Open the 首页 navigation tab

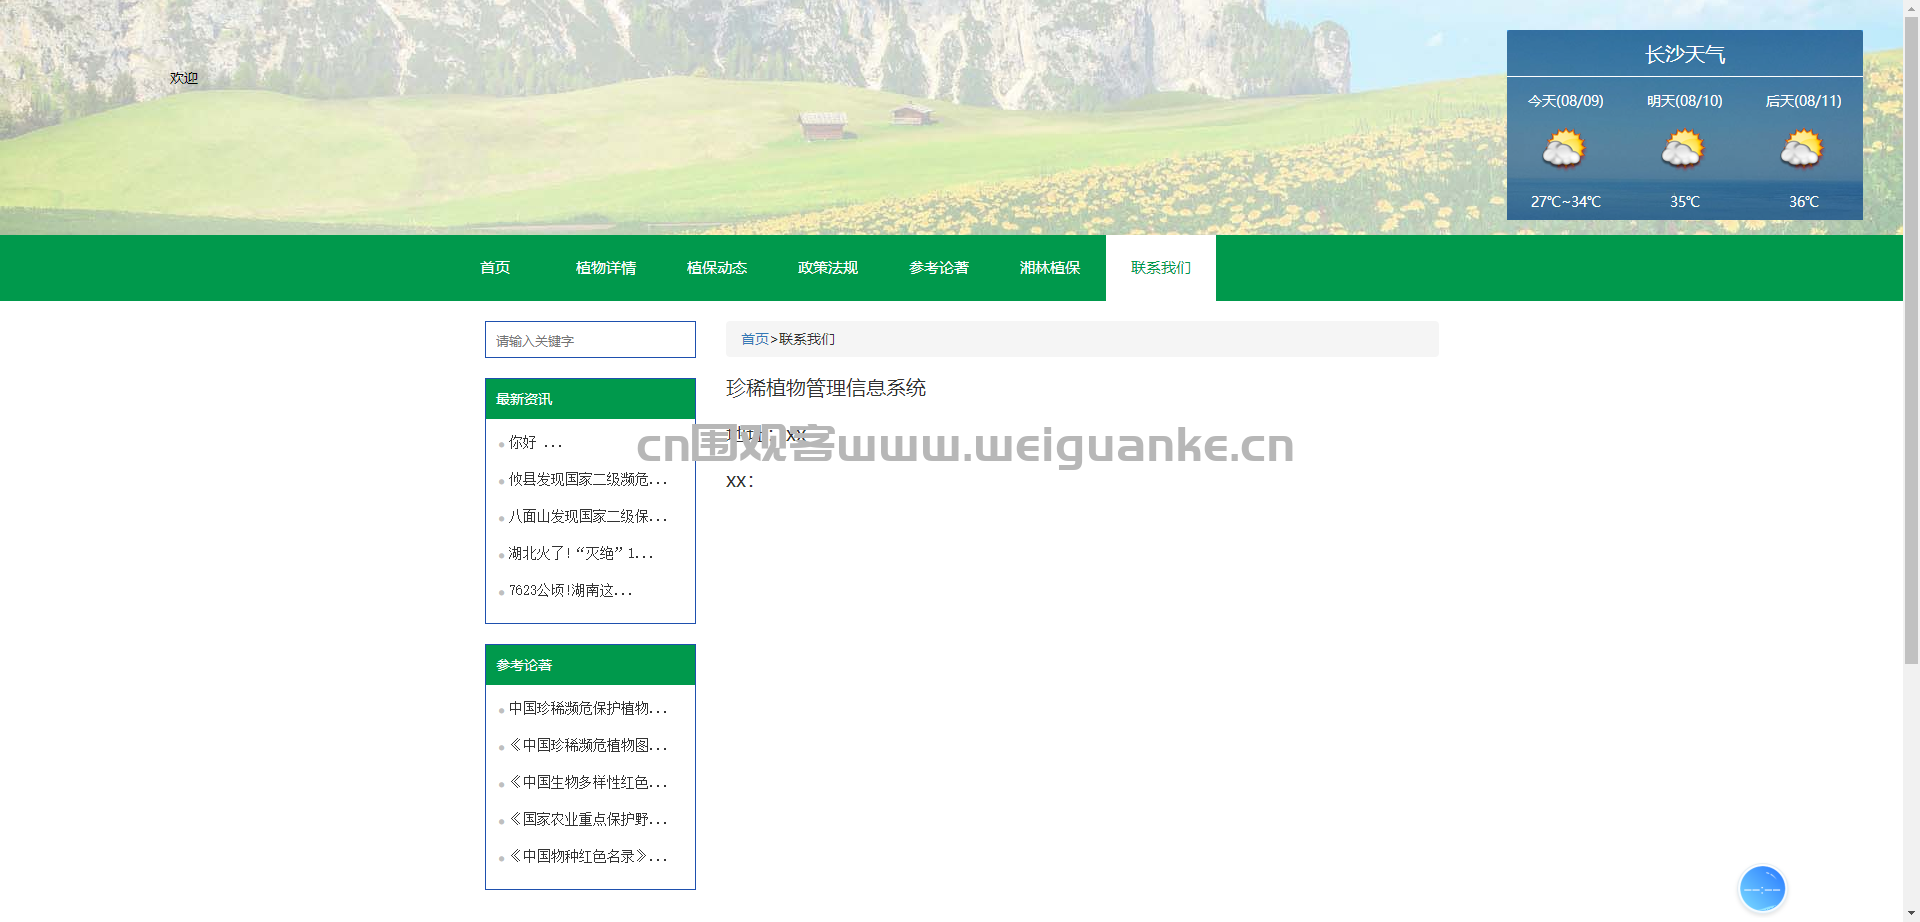(x=495, y=268)
